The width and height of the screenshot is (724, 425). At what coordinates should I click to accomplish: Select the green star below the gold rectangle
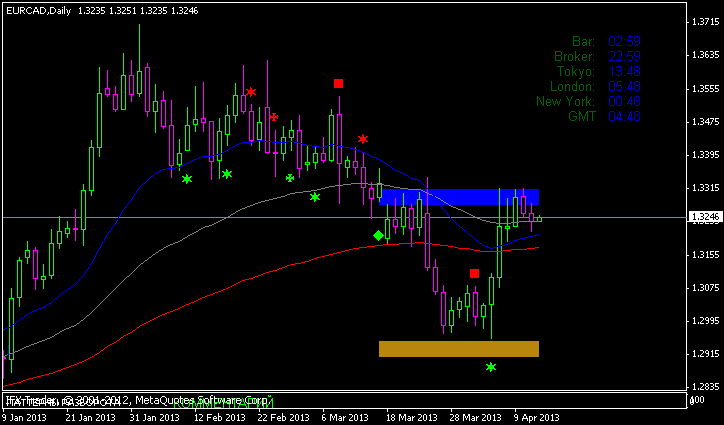click(x=491, y=367)
